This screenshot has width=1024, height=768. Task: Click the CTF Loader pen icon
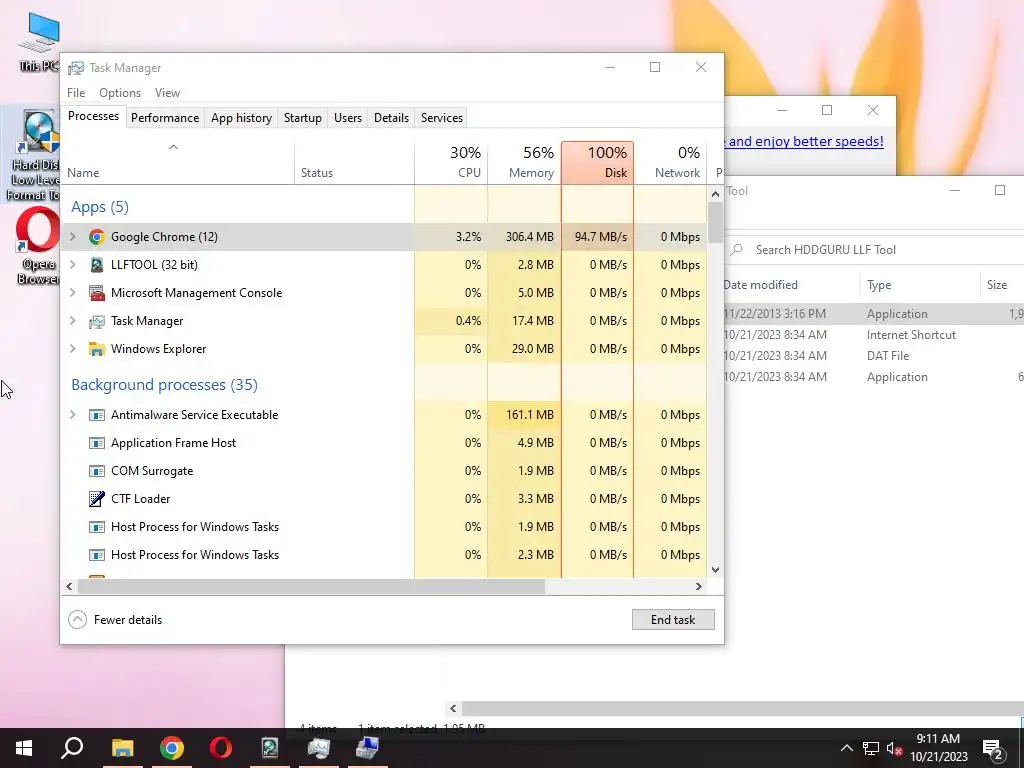[97, 499]
